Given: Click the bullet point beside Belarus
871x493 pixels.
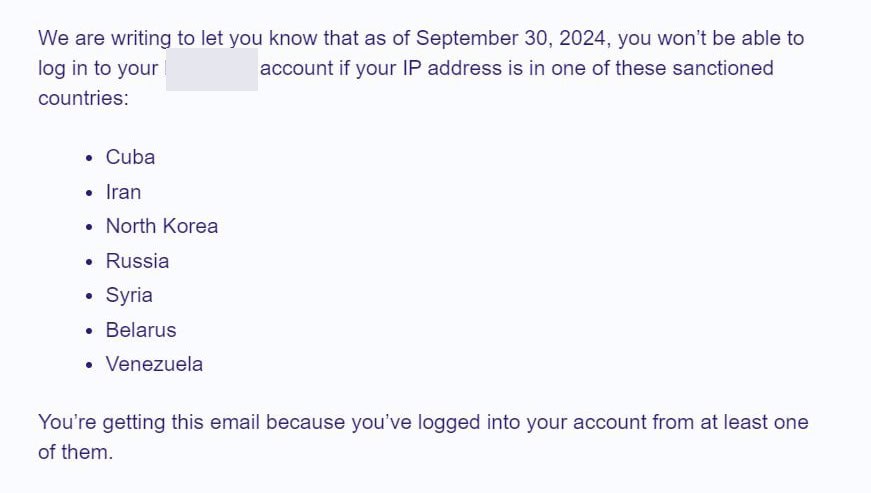Looking at the screenshot, I should (89, 331).
